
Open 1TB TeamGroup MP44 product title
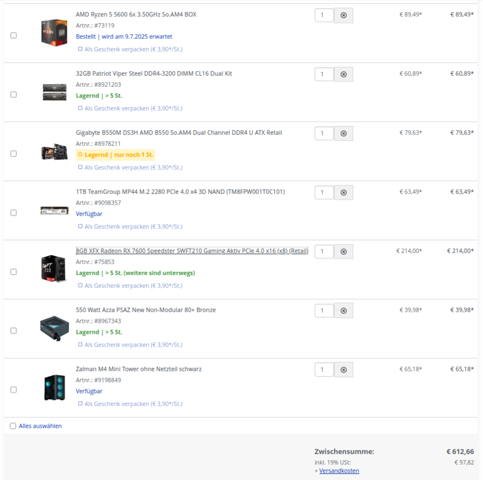180,192
